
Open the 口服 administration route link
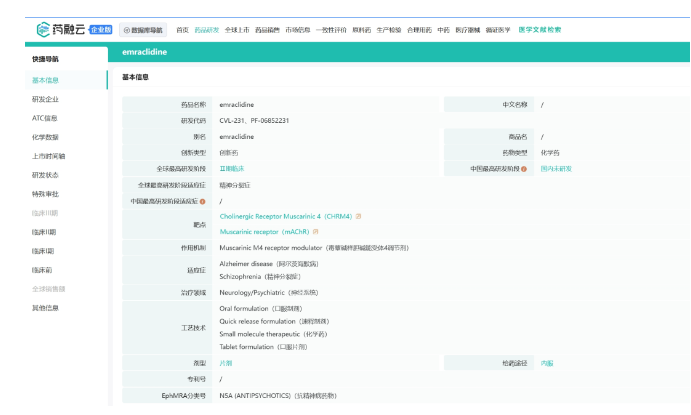tap(546, 363)
